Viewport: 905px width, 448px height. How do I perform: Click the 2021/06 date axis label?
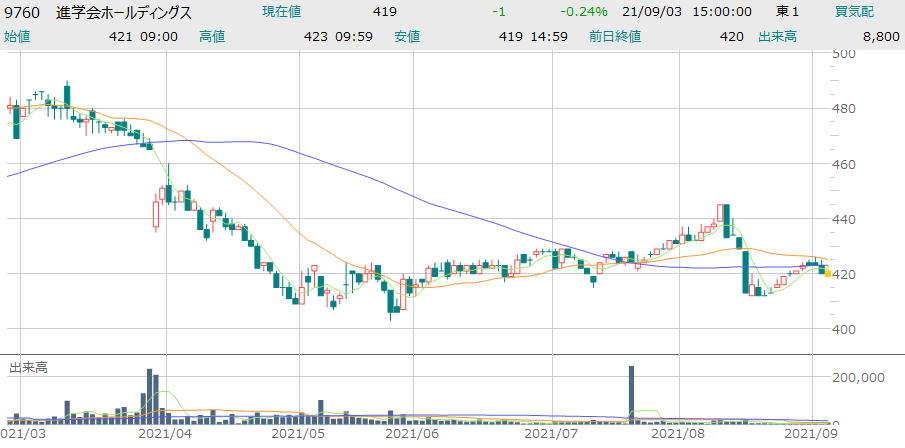(411, 436)
